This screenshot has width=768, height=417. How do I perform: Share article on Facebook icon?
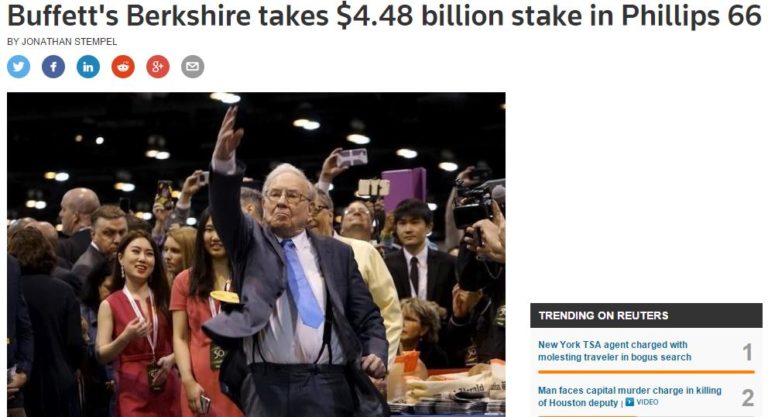click(x=53, y=67)
